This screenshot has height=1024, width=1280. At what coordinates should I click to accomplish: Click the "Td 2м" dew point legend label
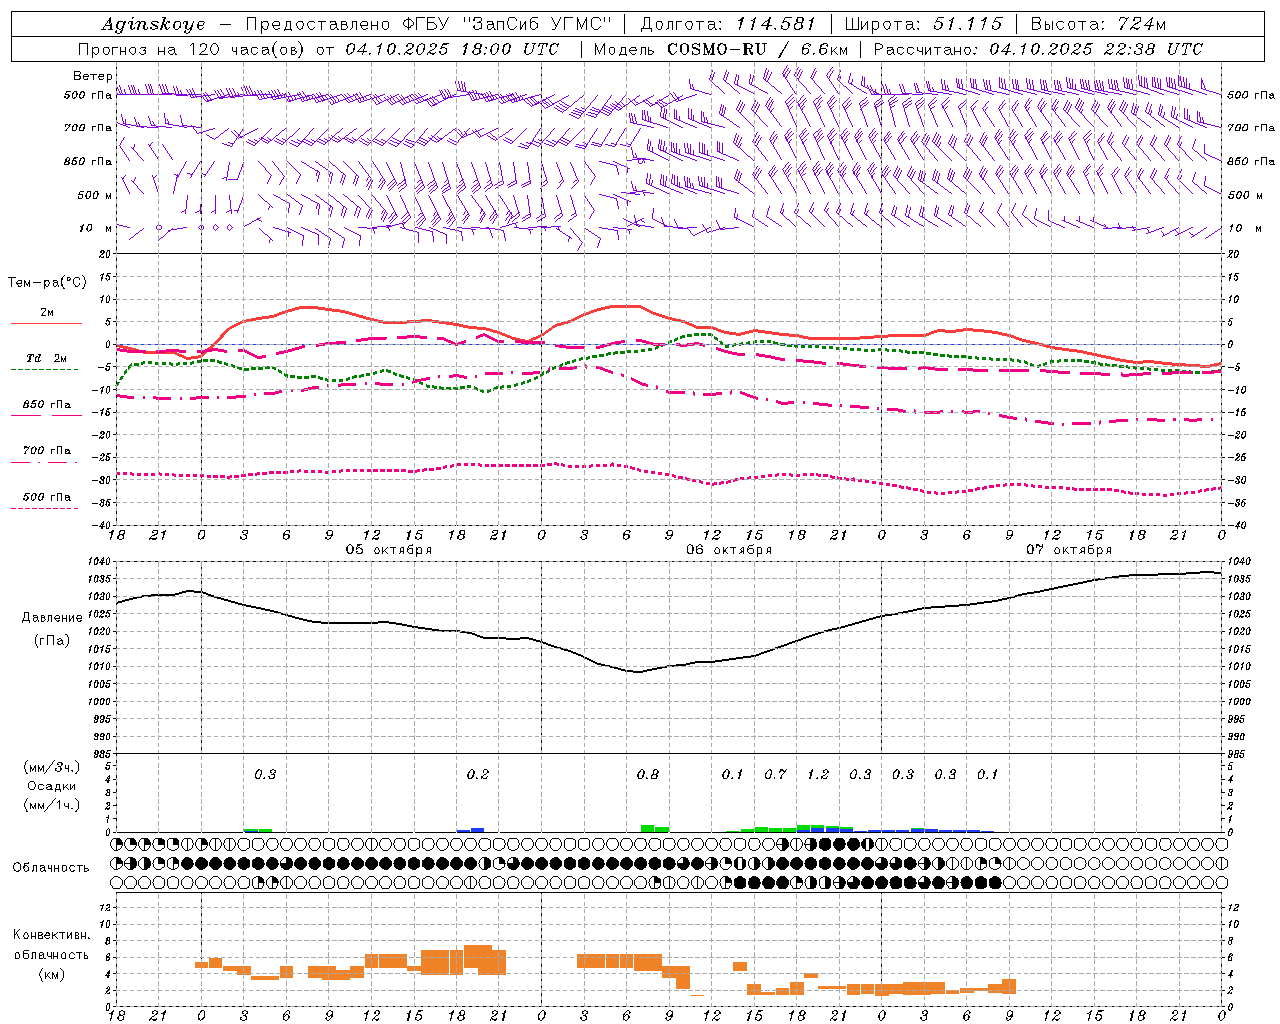46,358
